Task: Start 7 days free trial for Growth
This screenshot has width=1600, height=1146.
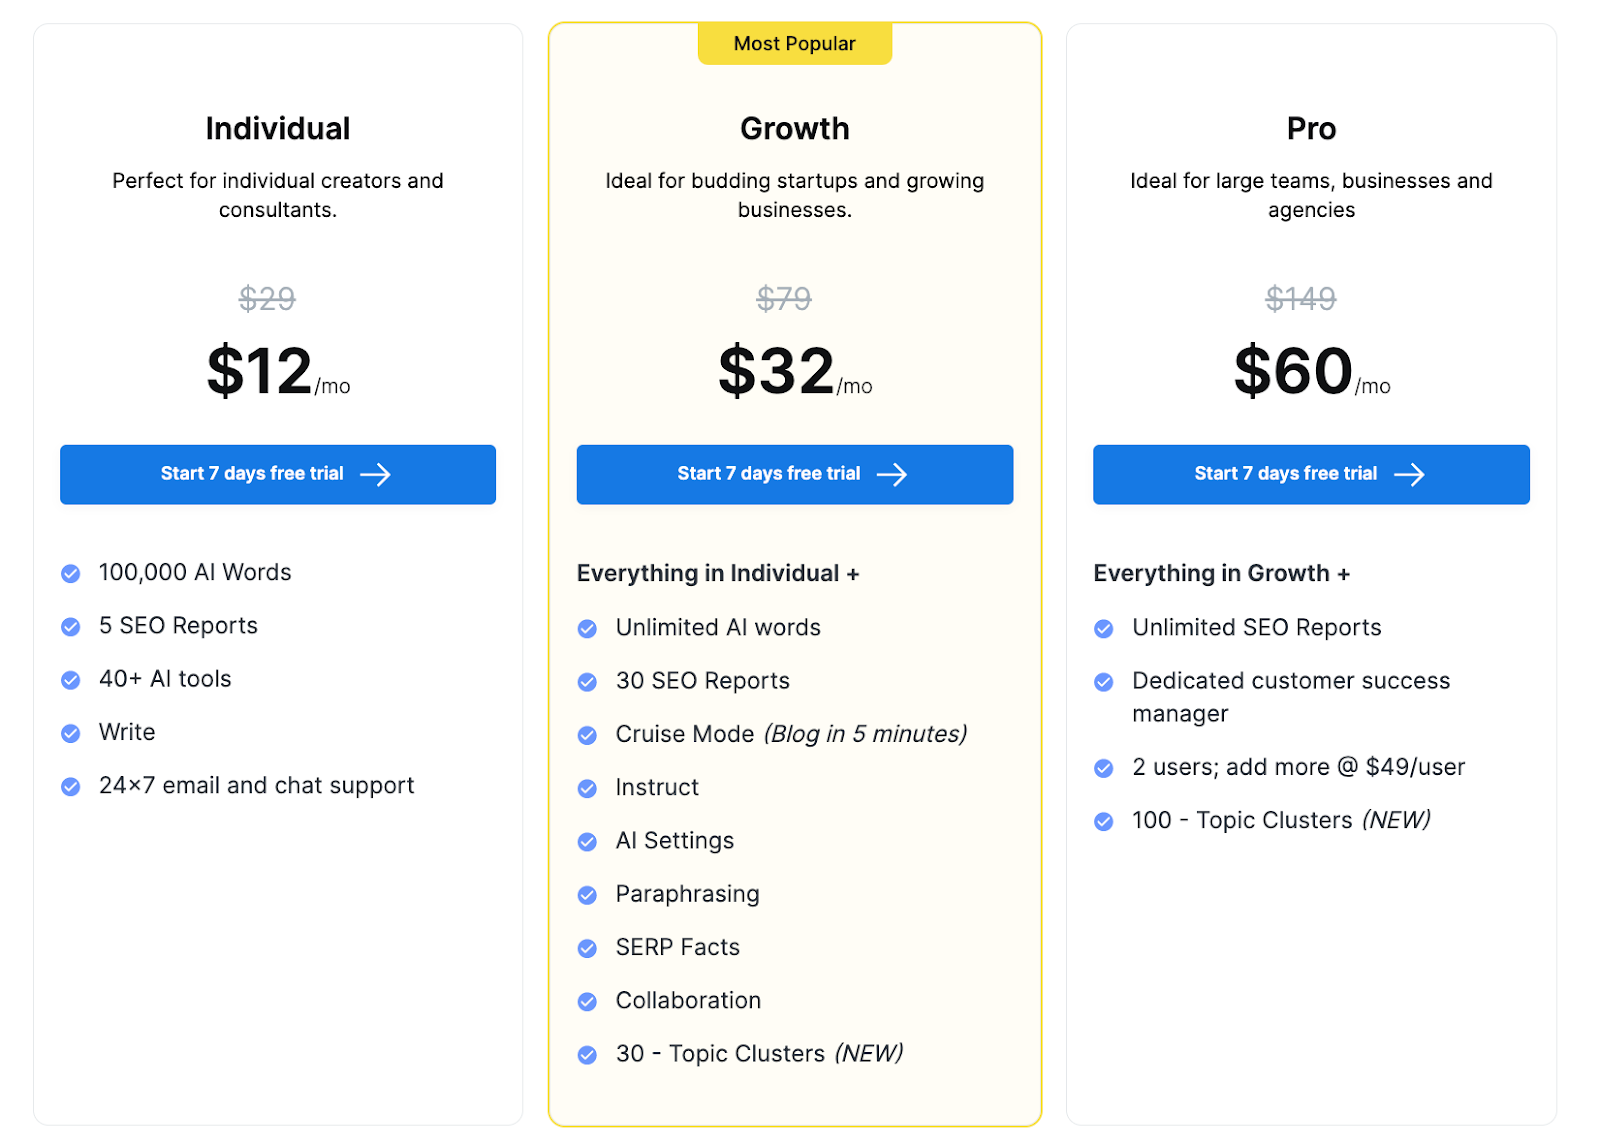Action: pyautogui.click(x=794, y=475)
